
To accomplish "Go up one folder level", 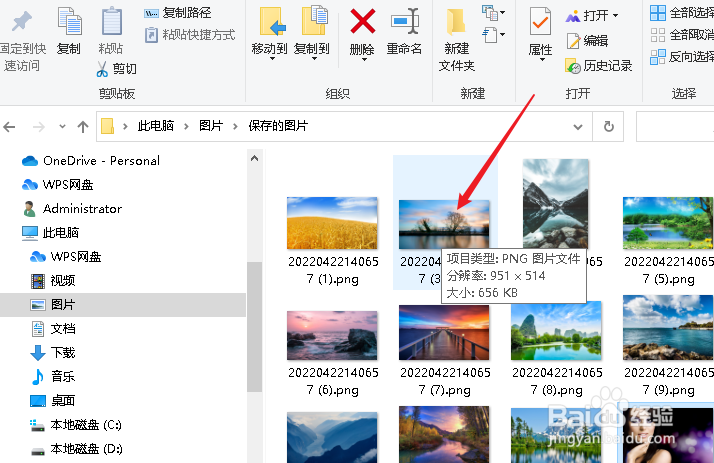I will [x=83, y=127].
